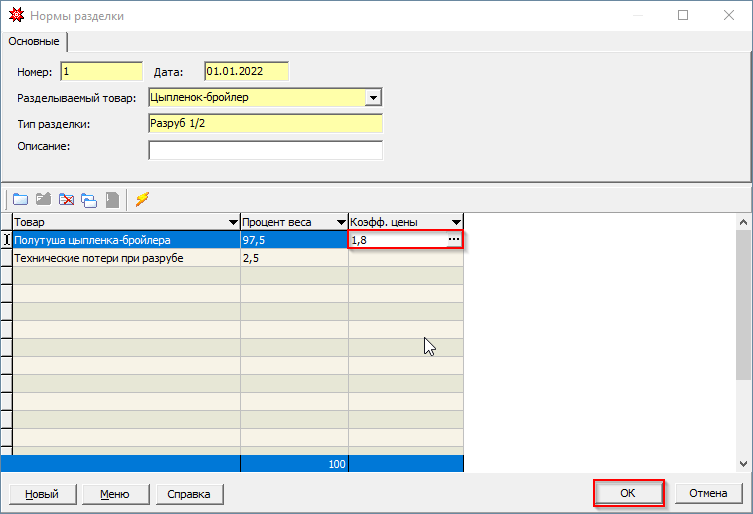Click the new record folder icon

20,199
